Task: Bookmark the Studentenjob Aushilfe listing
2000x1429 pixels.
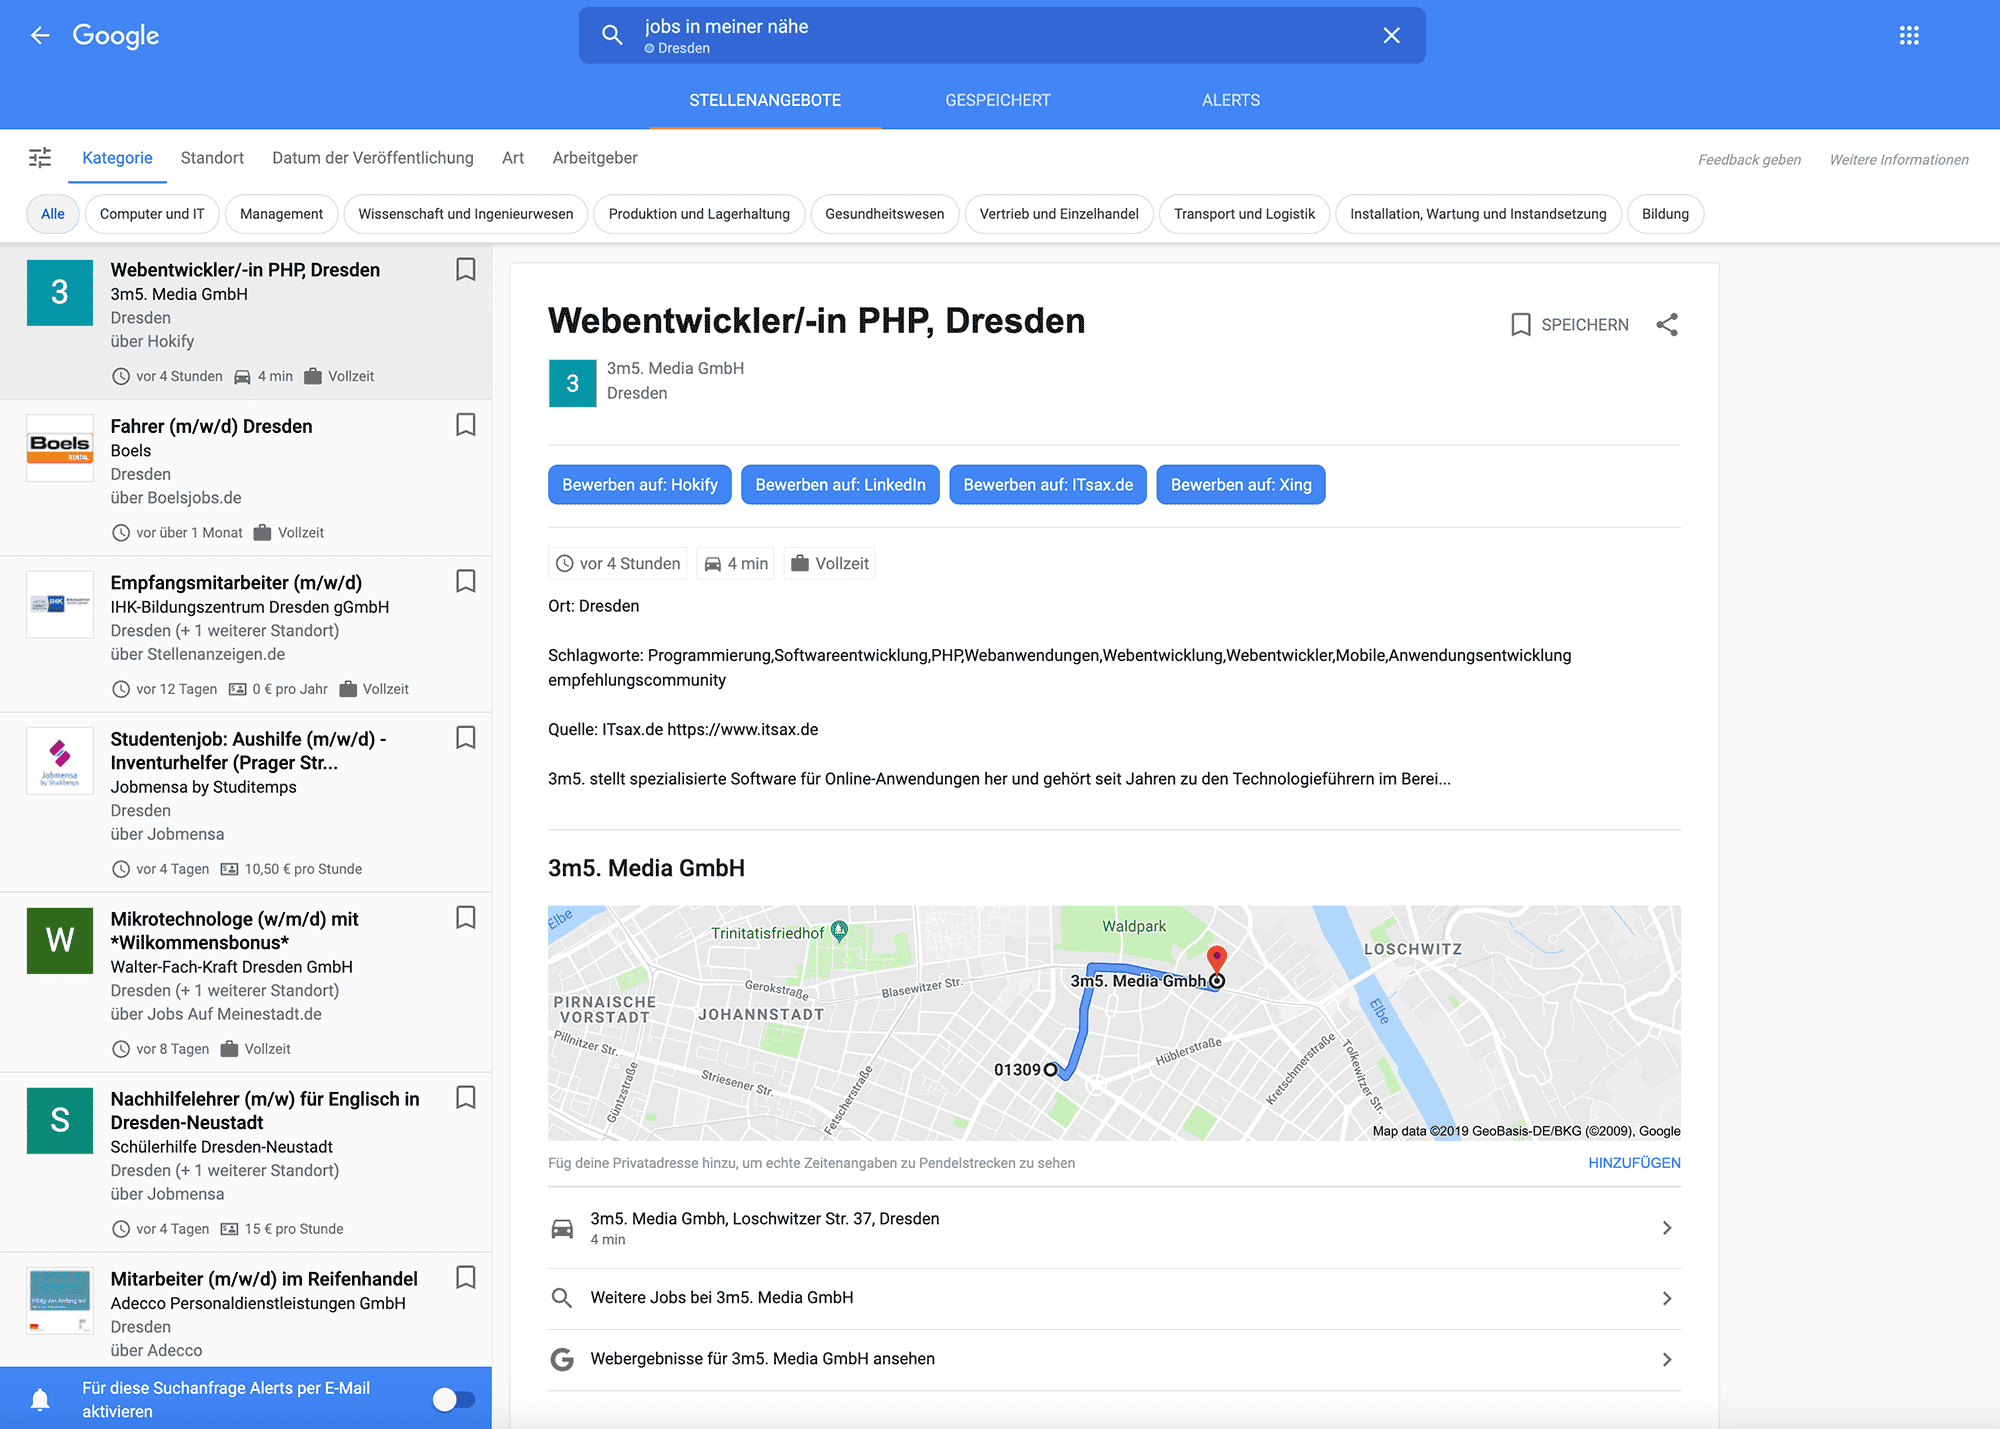Action: 465,737
